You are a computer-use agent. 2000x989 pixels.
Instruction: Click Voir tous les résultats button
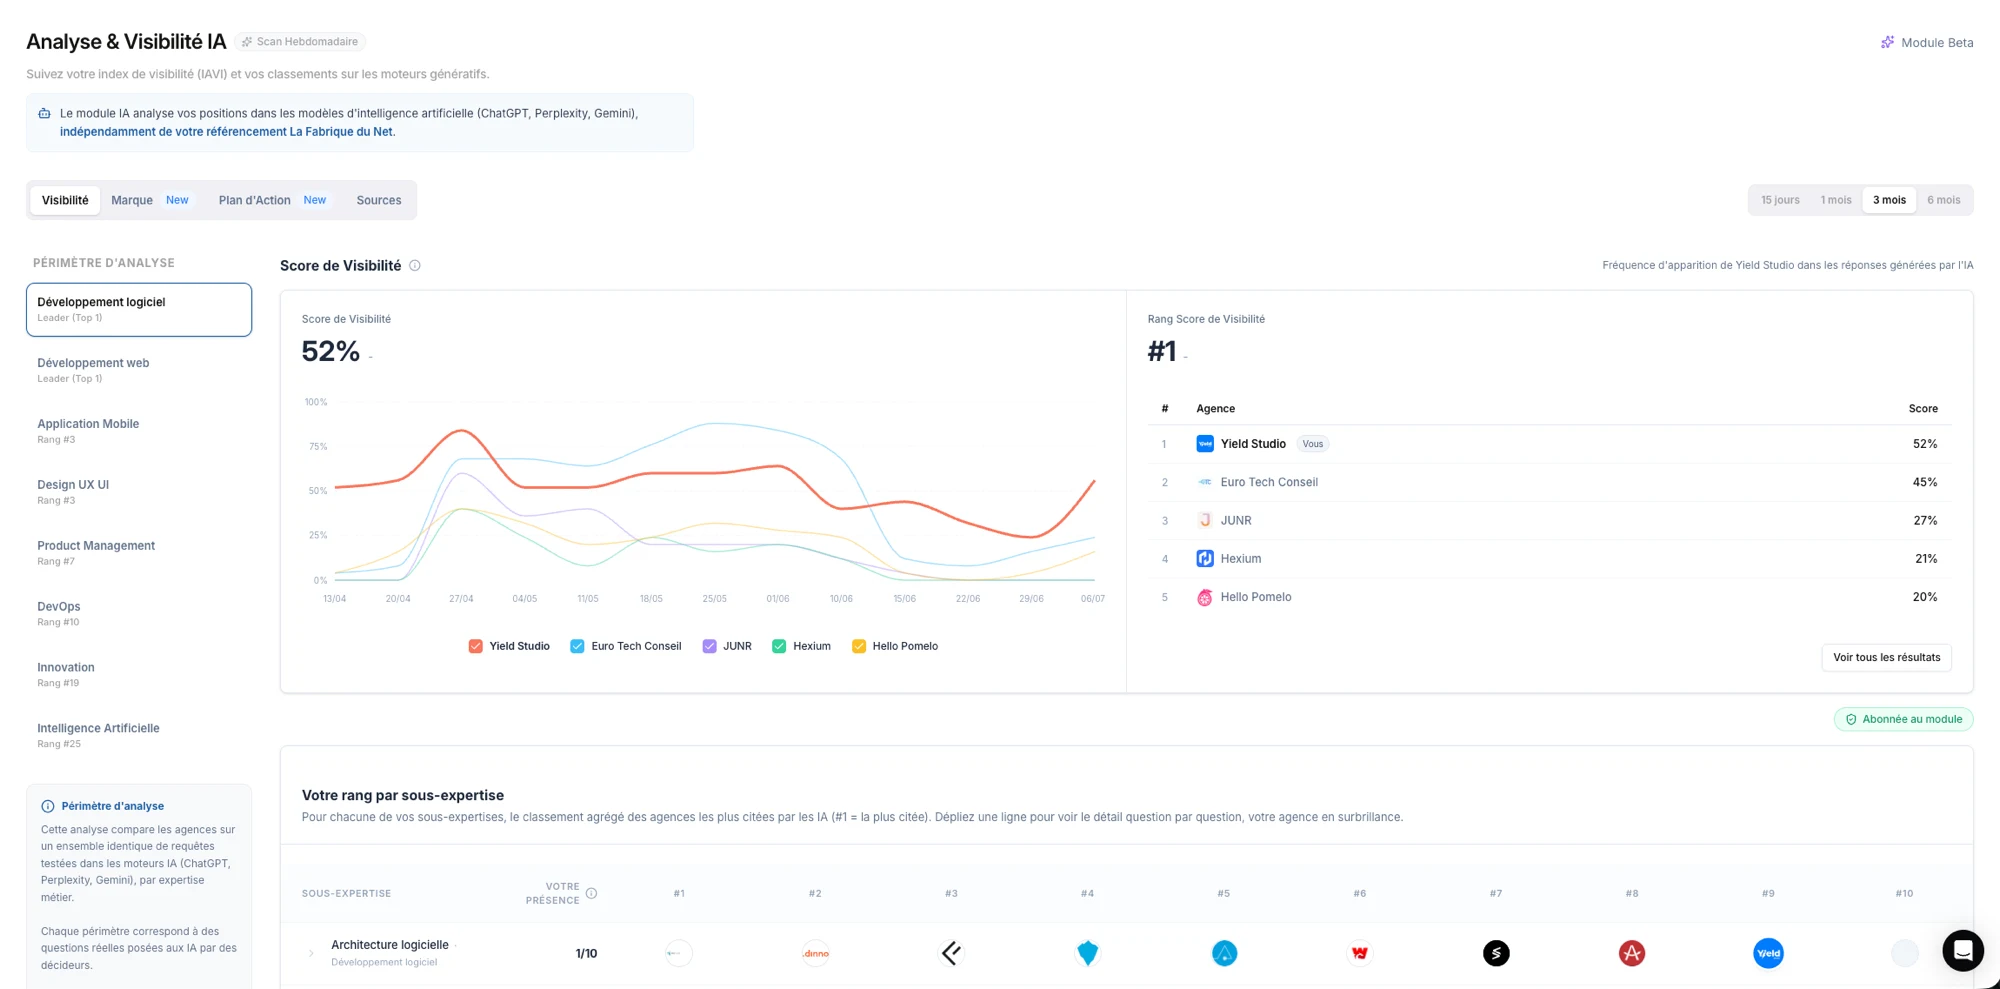pos(1886,657)
